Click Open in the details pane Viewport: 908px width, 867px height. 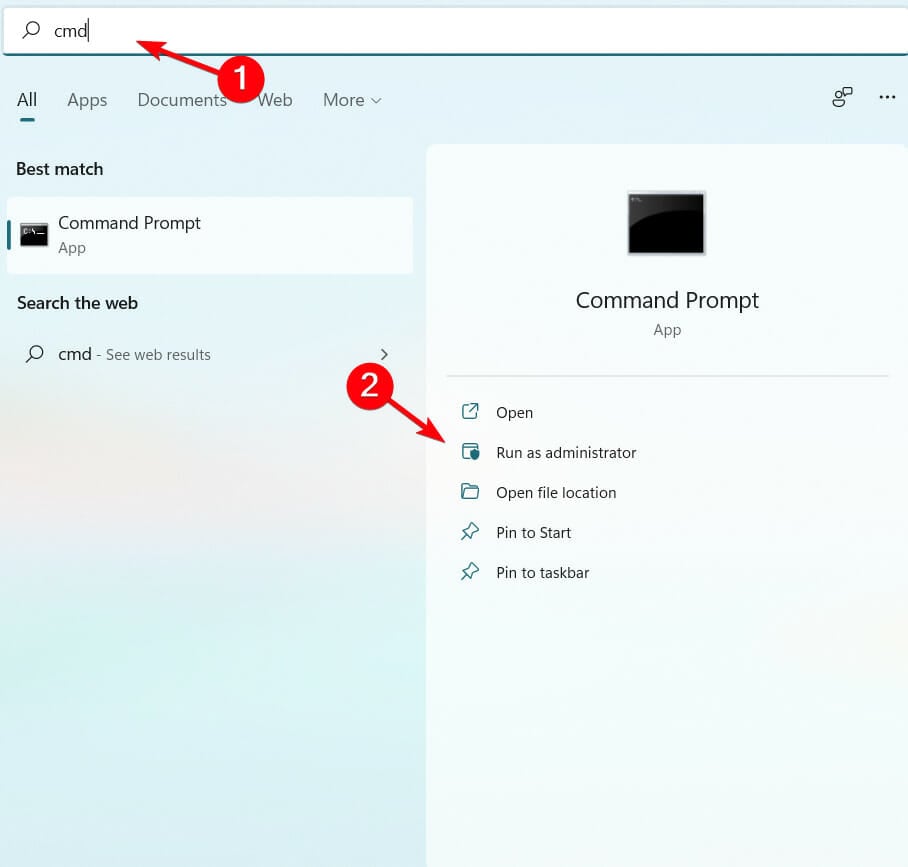point(514,412)
